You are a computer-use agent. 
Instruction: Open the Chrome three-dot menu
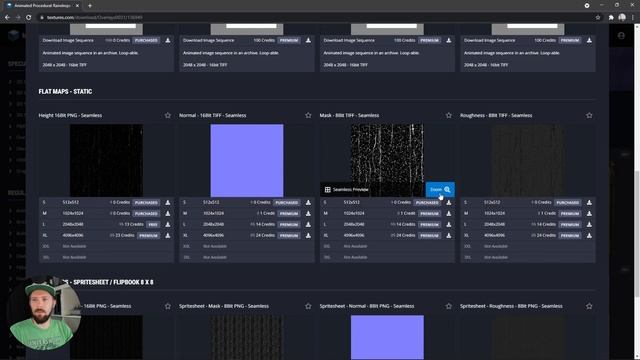click(x=633, y=18)
